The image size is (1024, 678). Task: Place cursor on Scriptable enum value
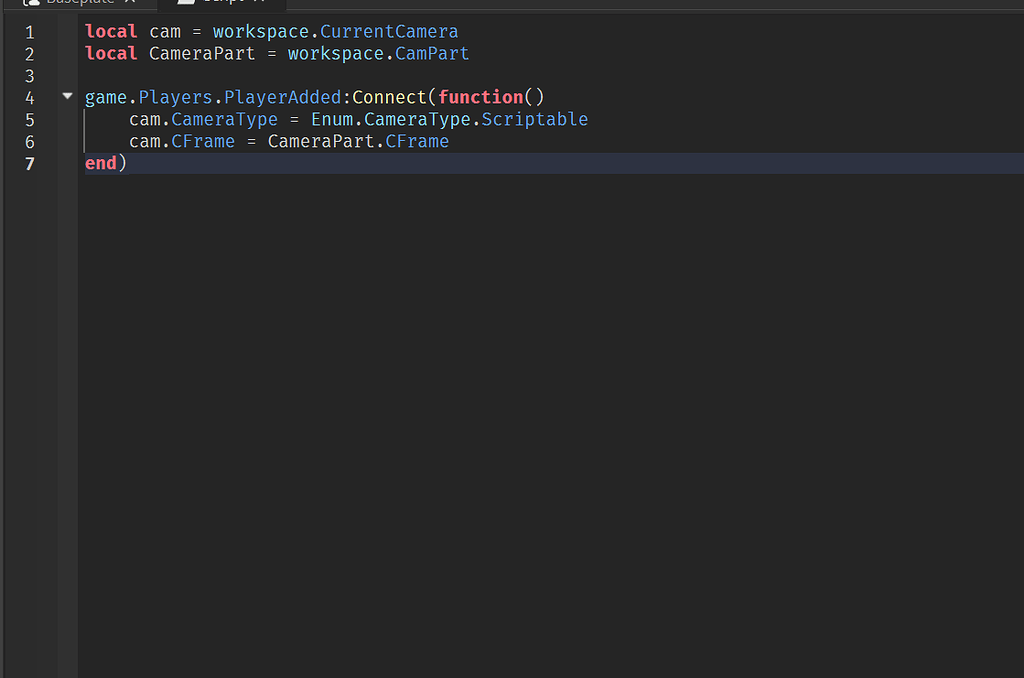coord(534,120)
